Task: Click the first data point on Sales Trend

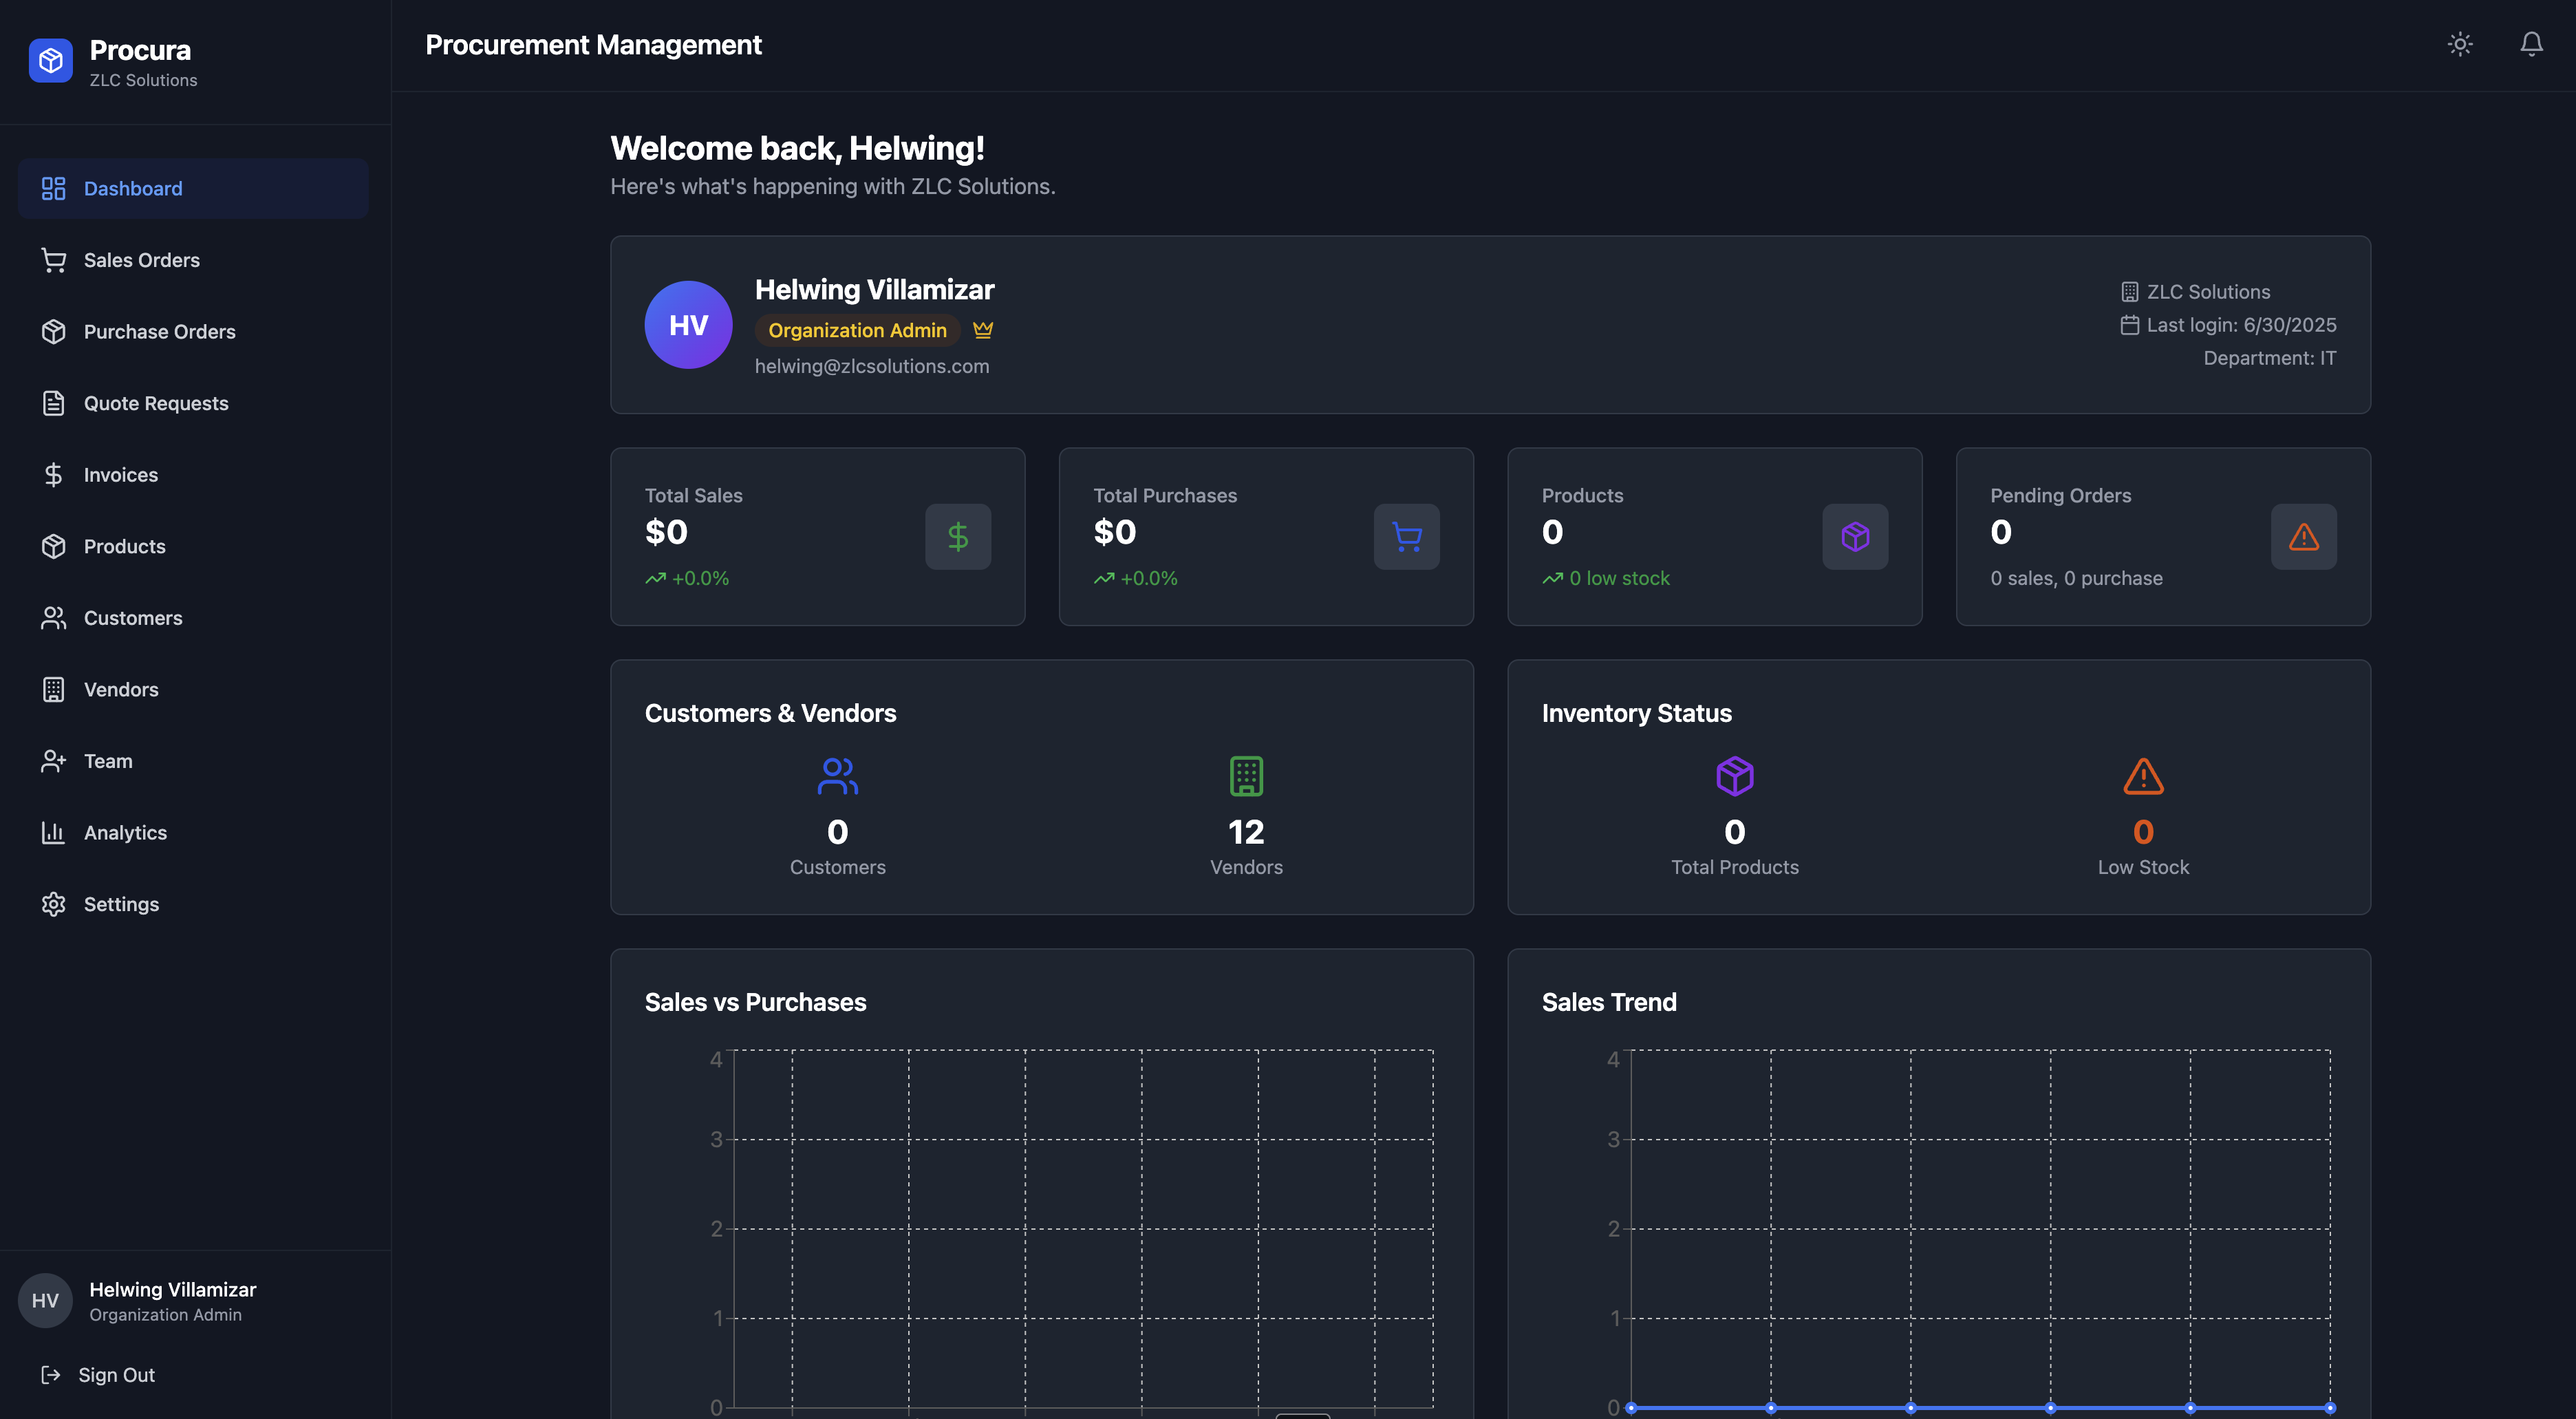Action: (x=1631, y=1408)
